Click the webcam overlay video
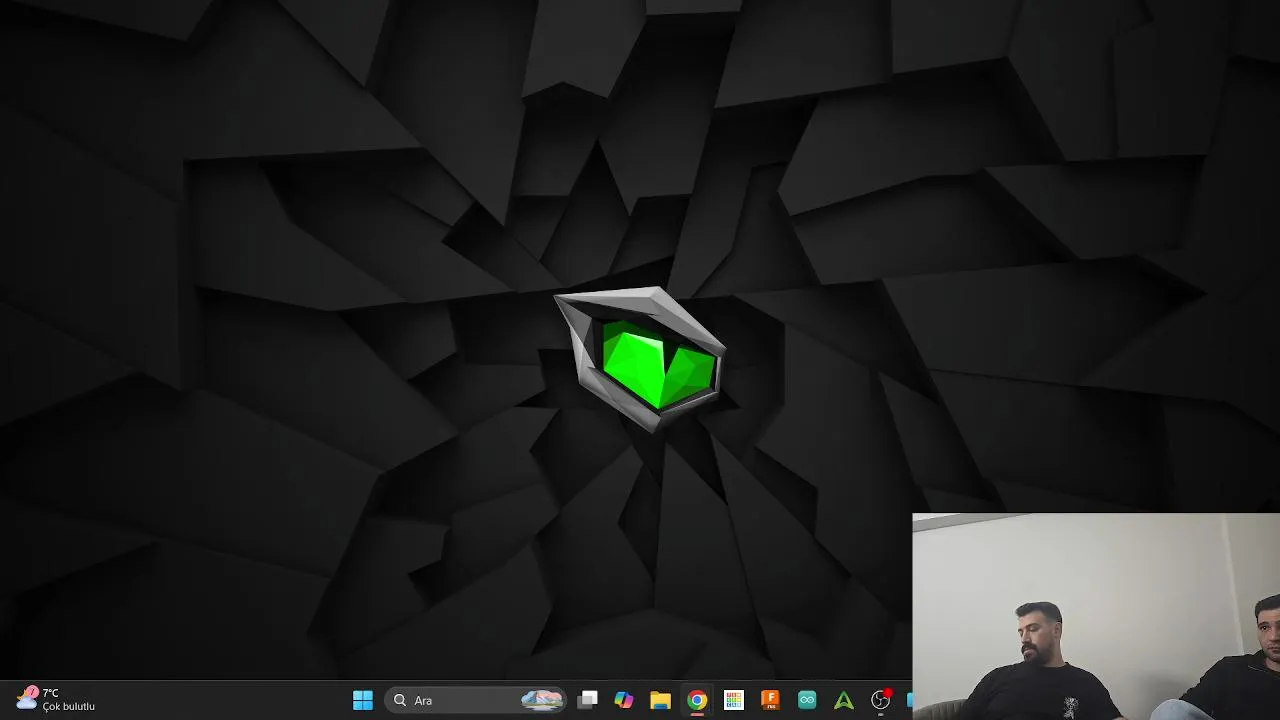This screenshot has height=720, width=1280. click(x=1096, y=617)
